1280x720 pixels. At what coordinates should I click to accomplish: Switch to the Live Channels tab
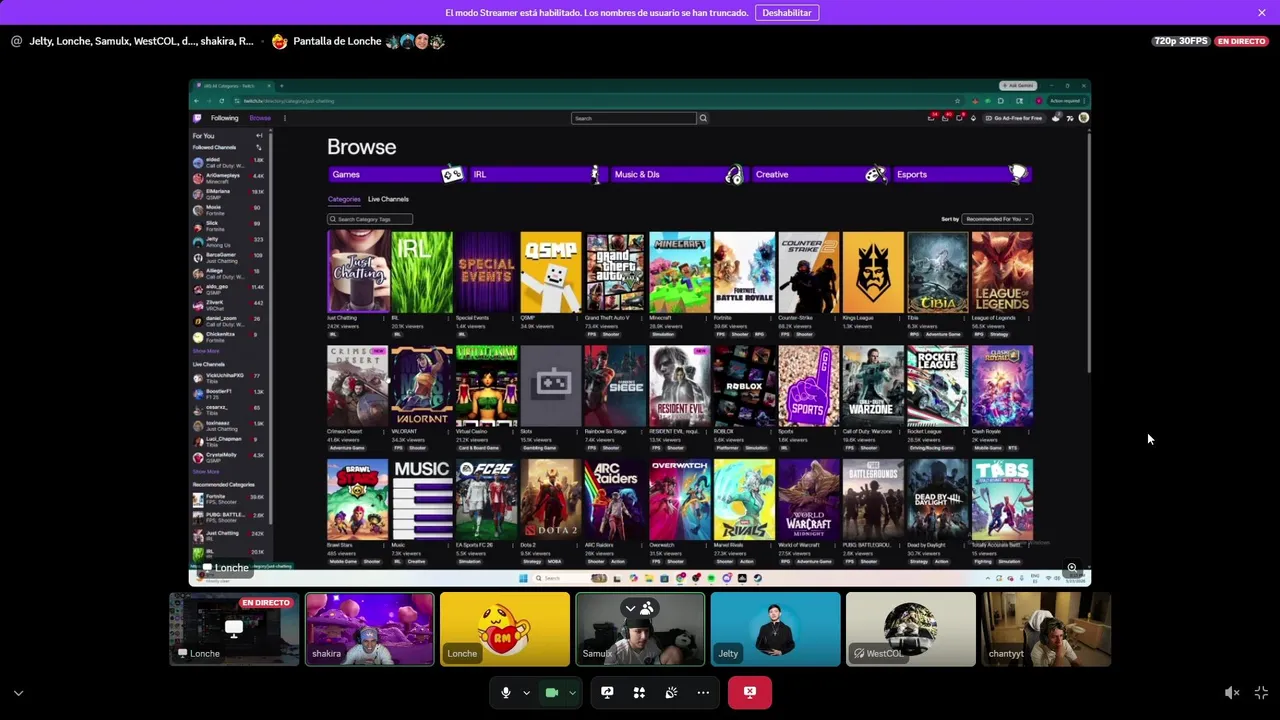tap(388, 199)
